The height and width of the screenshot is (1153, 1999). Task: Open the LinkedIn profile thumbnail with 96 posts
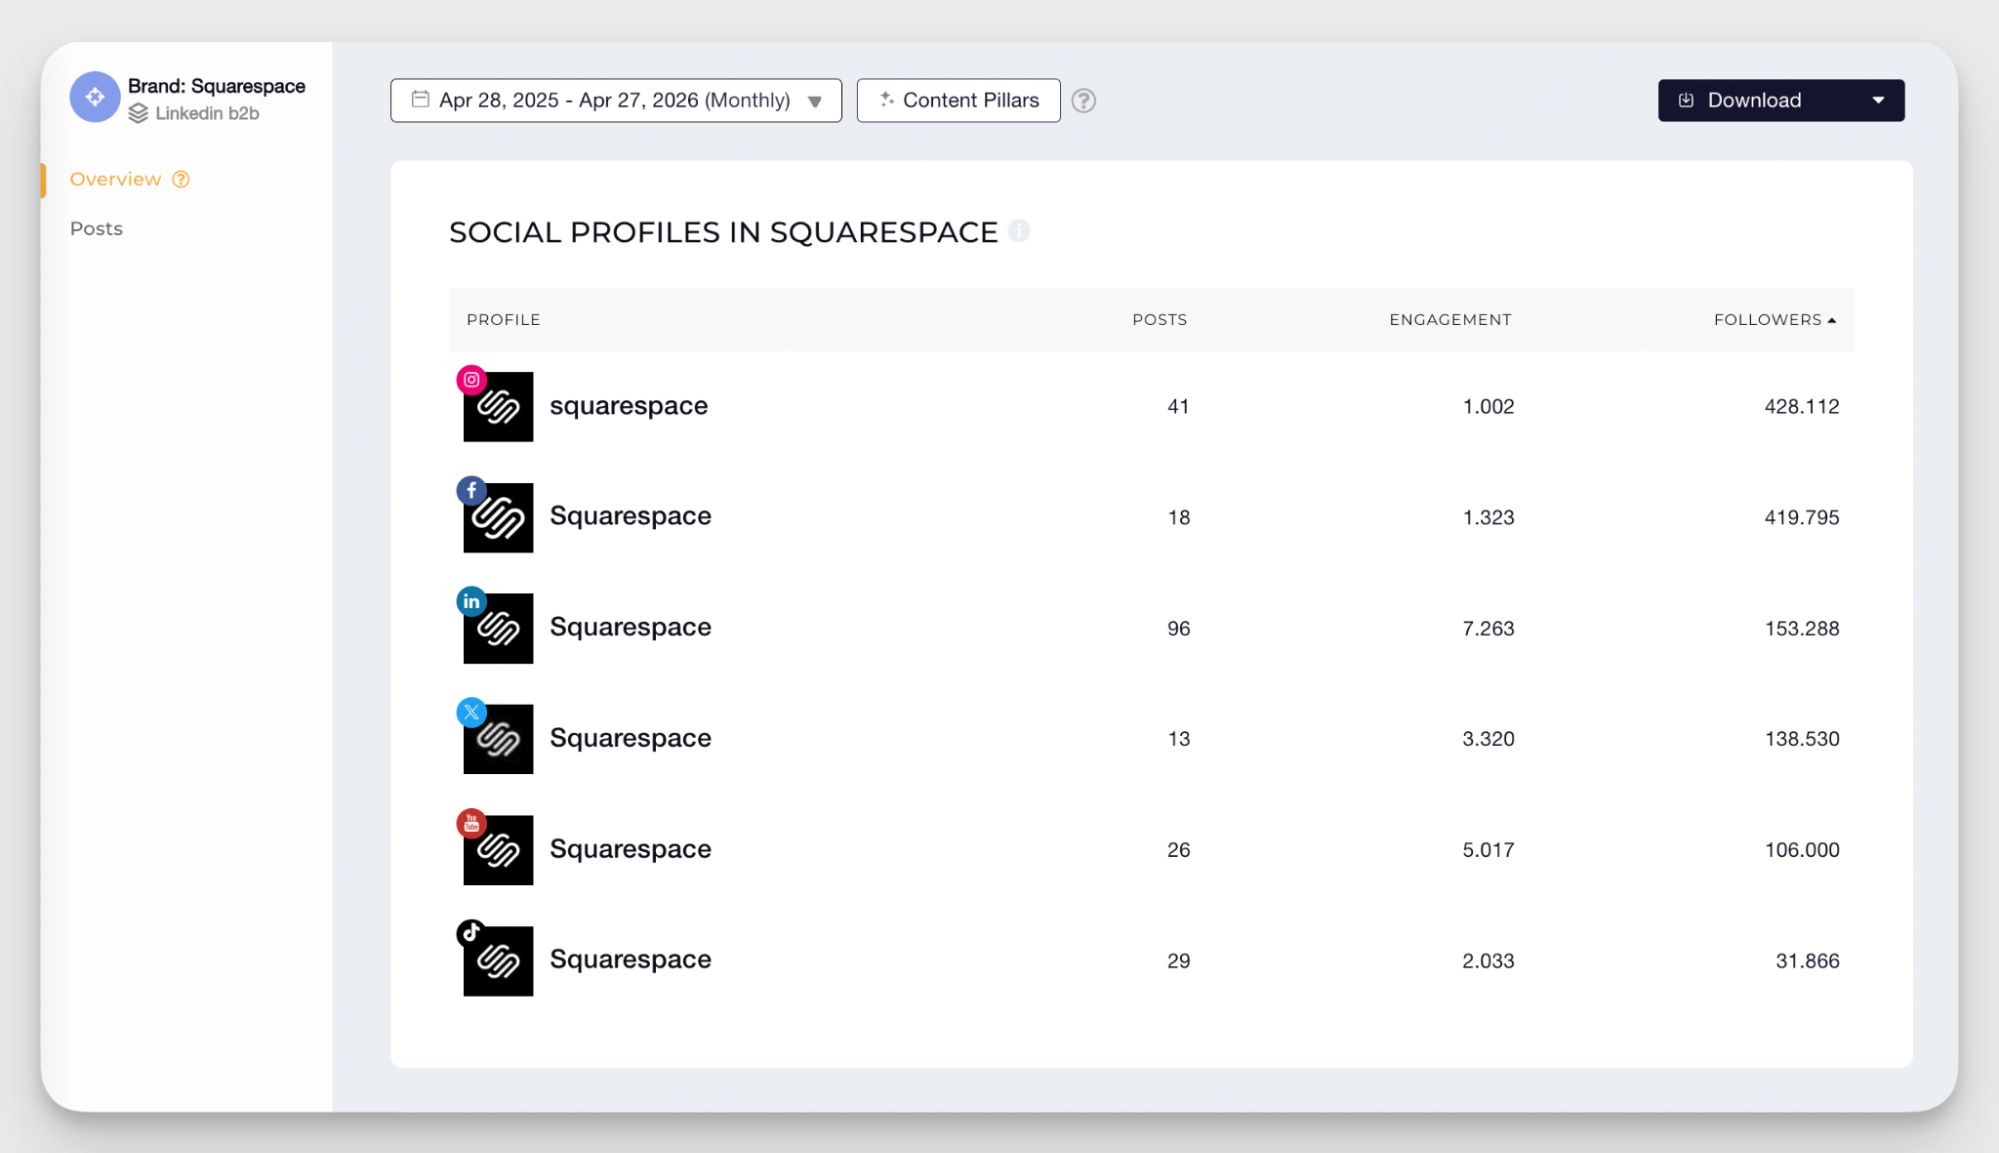click(x=498, y=629)
